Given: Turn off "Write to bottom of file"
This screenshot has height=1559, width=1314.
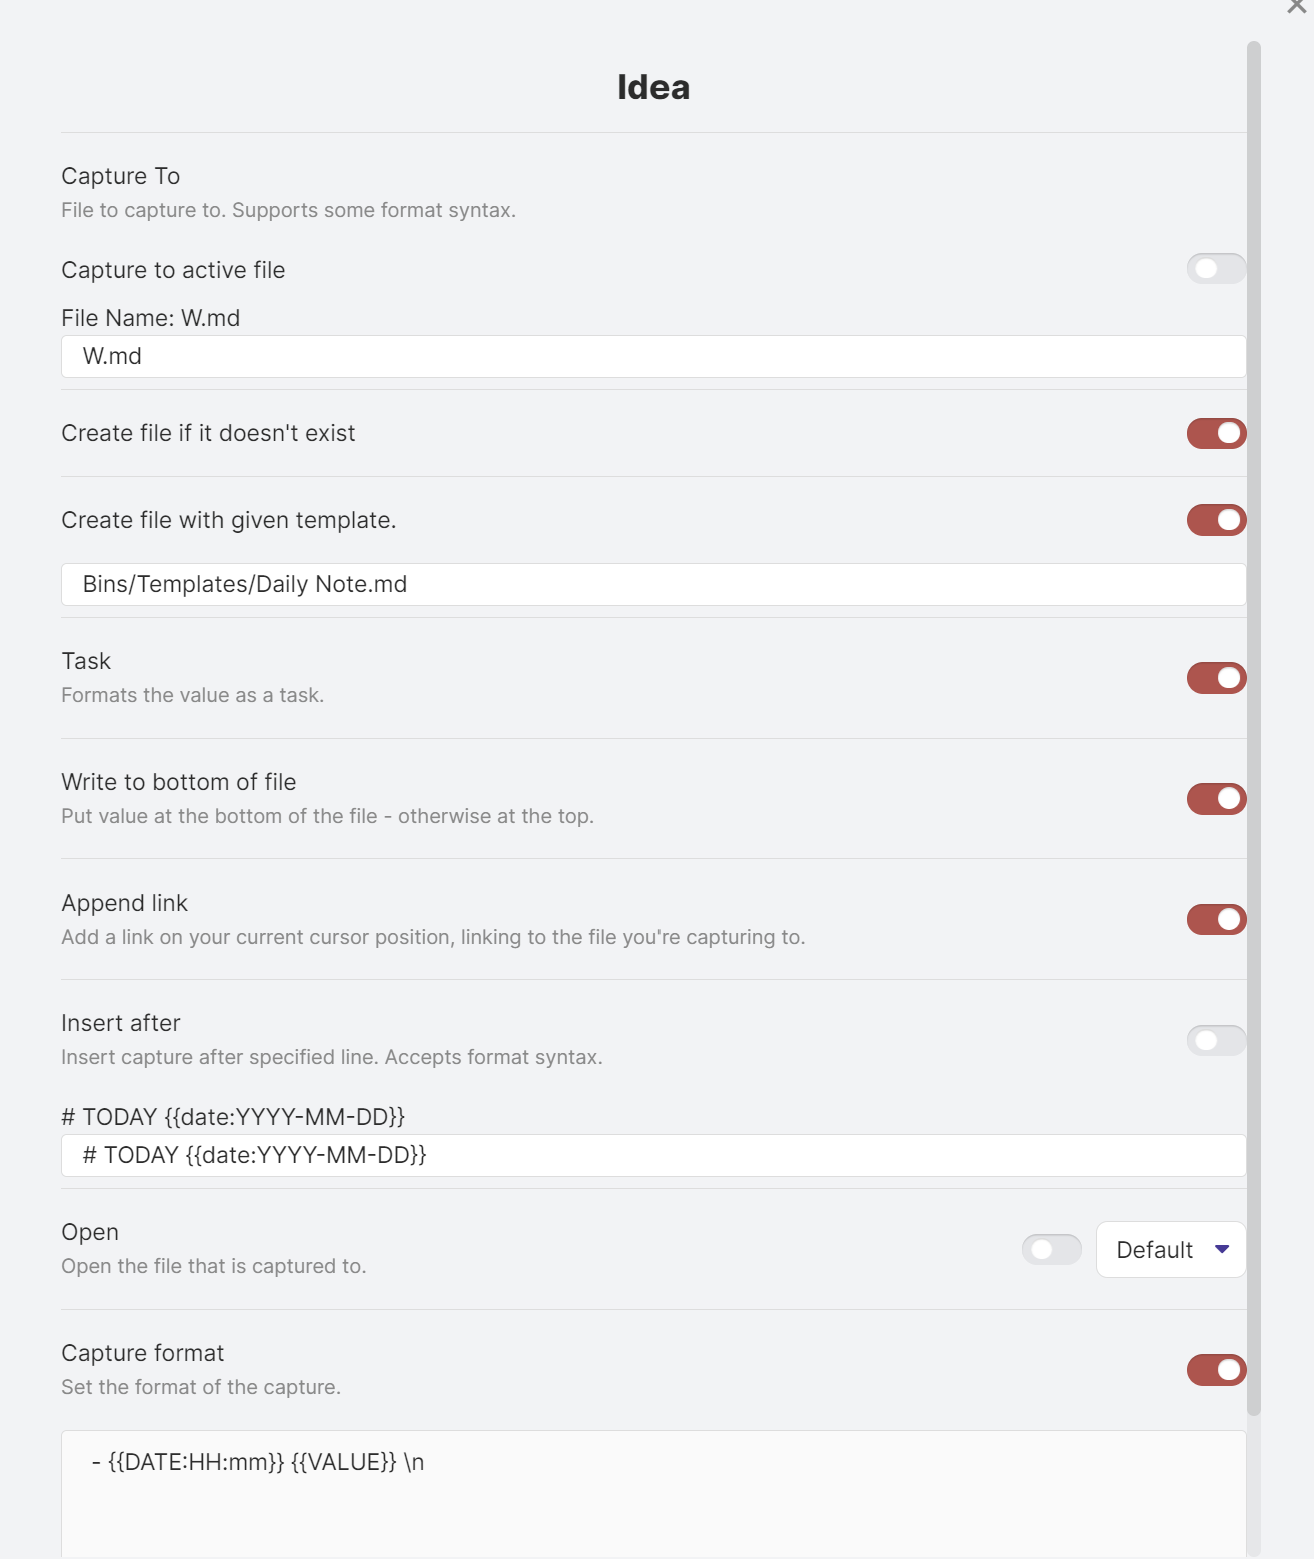Looking at the screenshot, I should pos(1215,798).
